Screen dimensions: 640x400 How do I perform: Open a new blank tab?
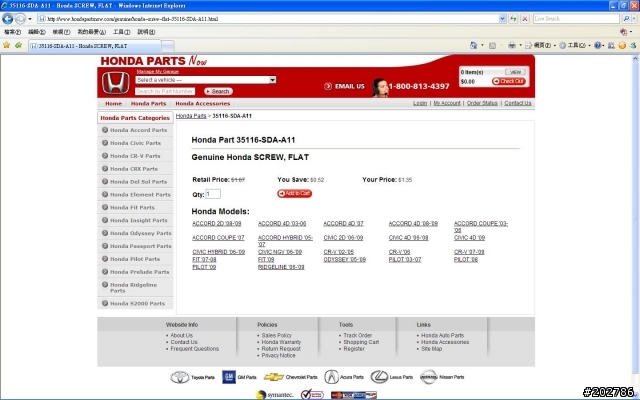pyautogui.click(x=168, y=46)
